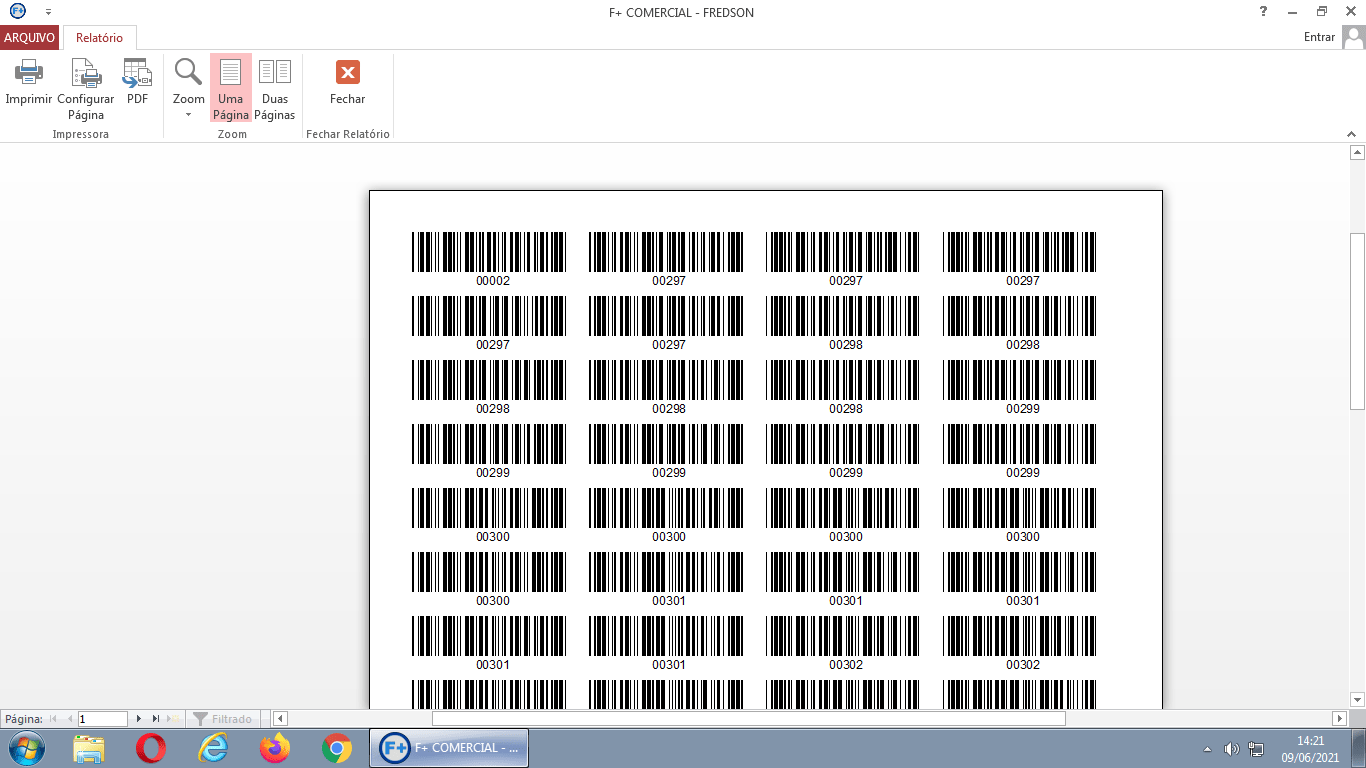Jump to the last page arrow

click(156, 719)
